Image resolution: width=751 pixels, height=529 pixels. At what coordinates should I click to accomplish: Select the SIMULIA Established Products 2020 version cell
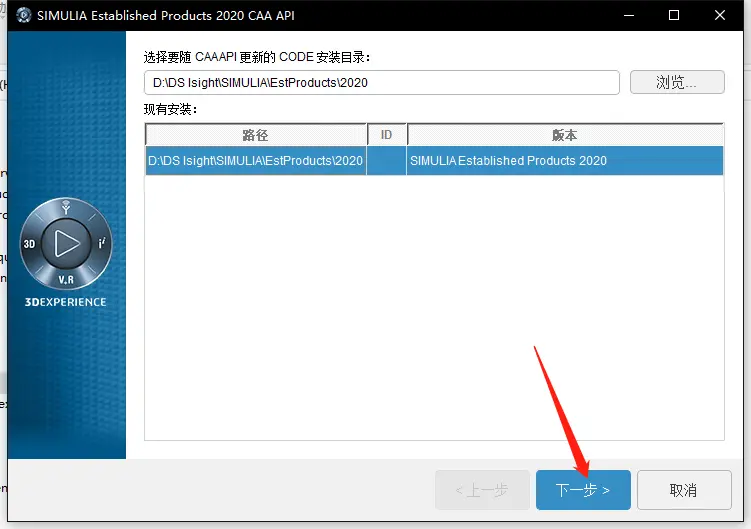coord(565,161)
